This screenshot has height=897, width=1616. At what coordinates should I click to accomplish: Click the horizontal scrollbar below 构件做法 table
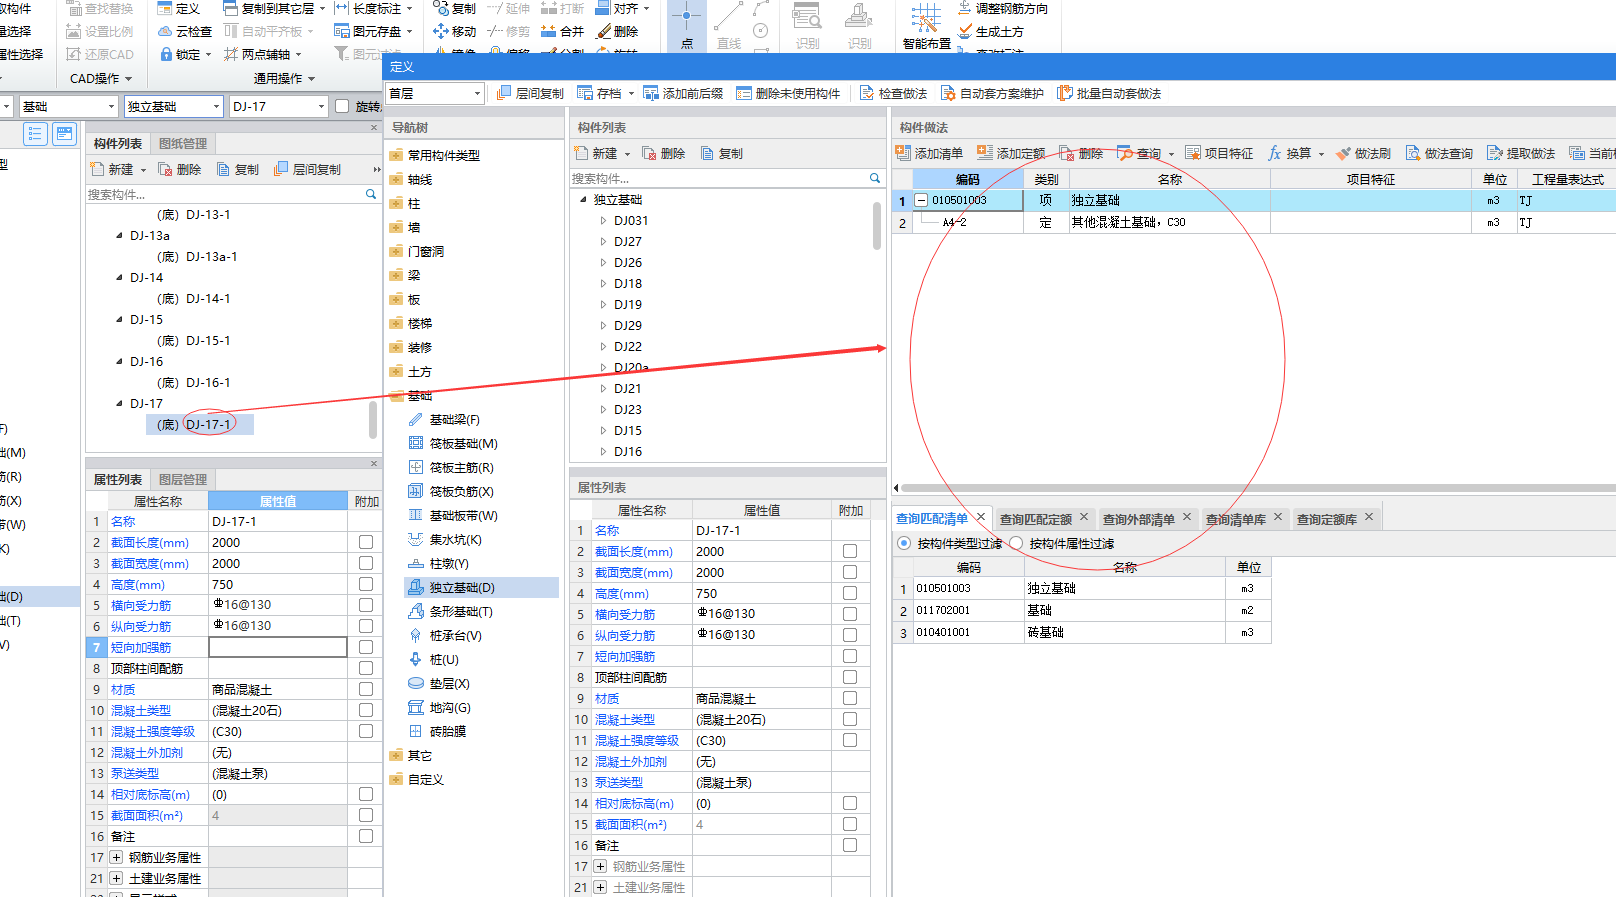pos(1258,488)
